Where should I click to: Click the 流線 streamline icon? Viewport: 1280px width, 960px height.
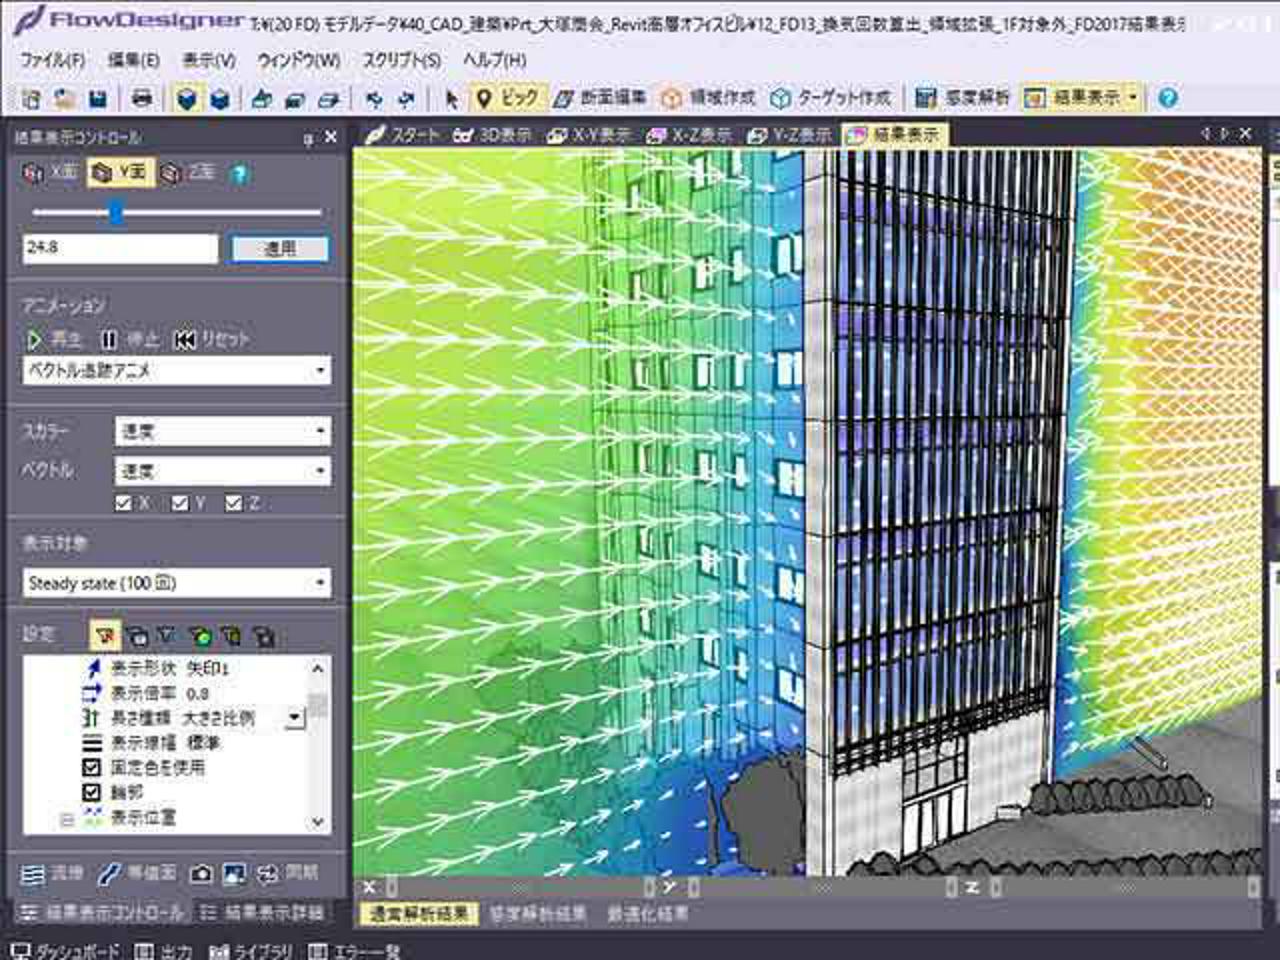click(x=52, y=874)
